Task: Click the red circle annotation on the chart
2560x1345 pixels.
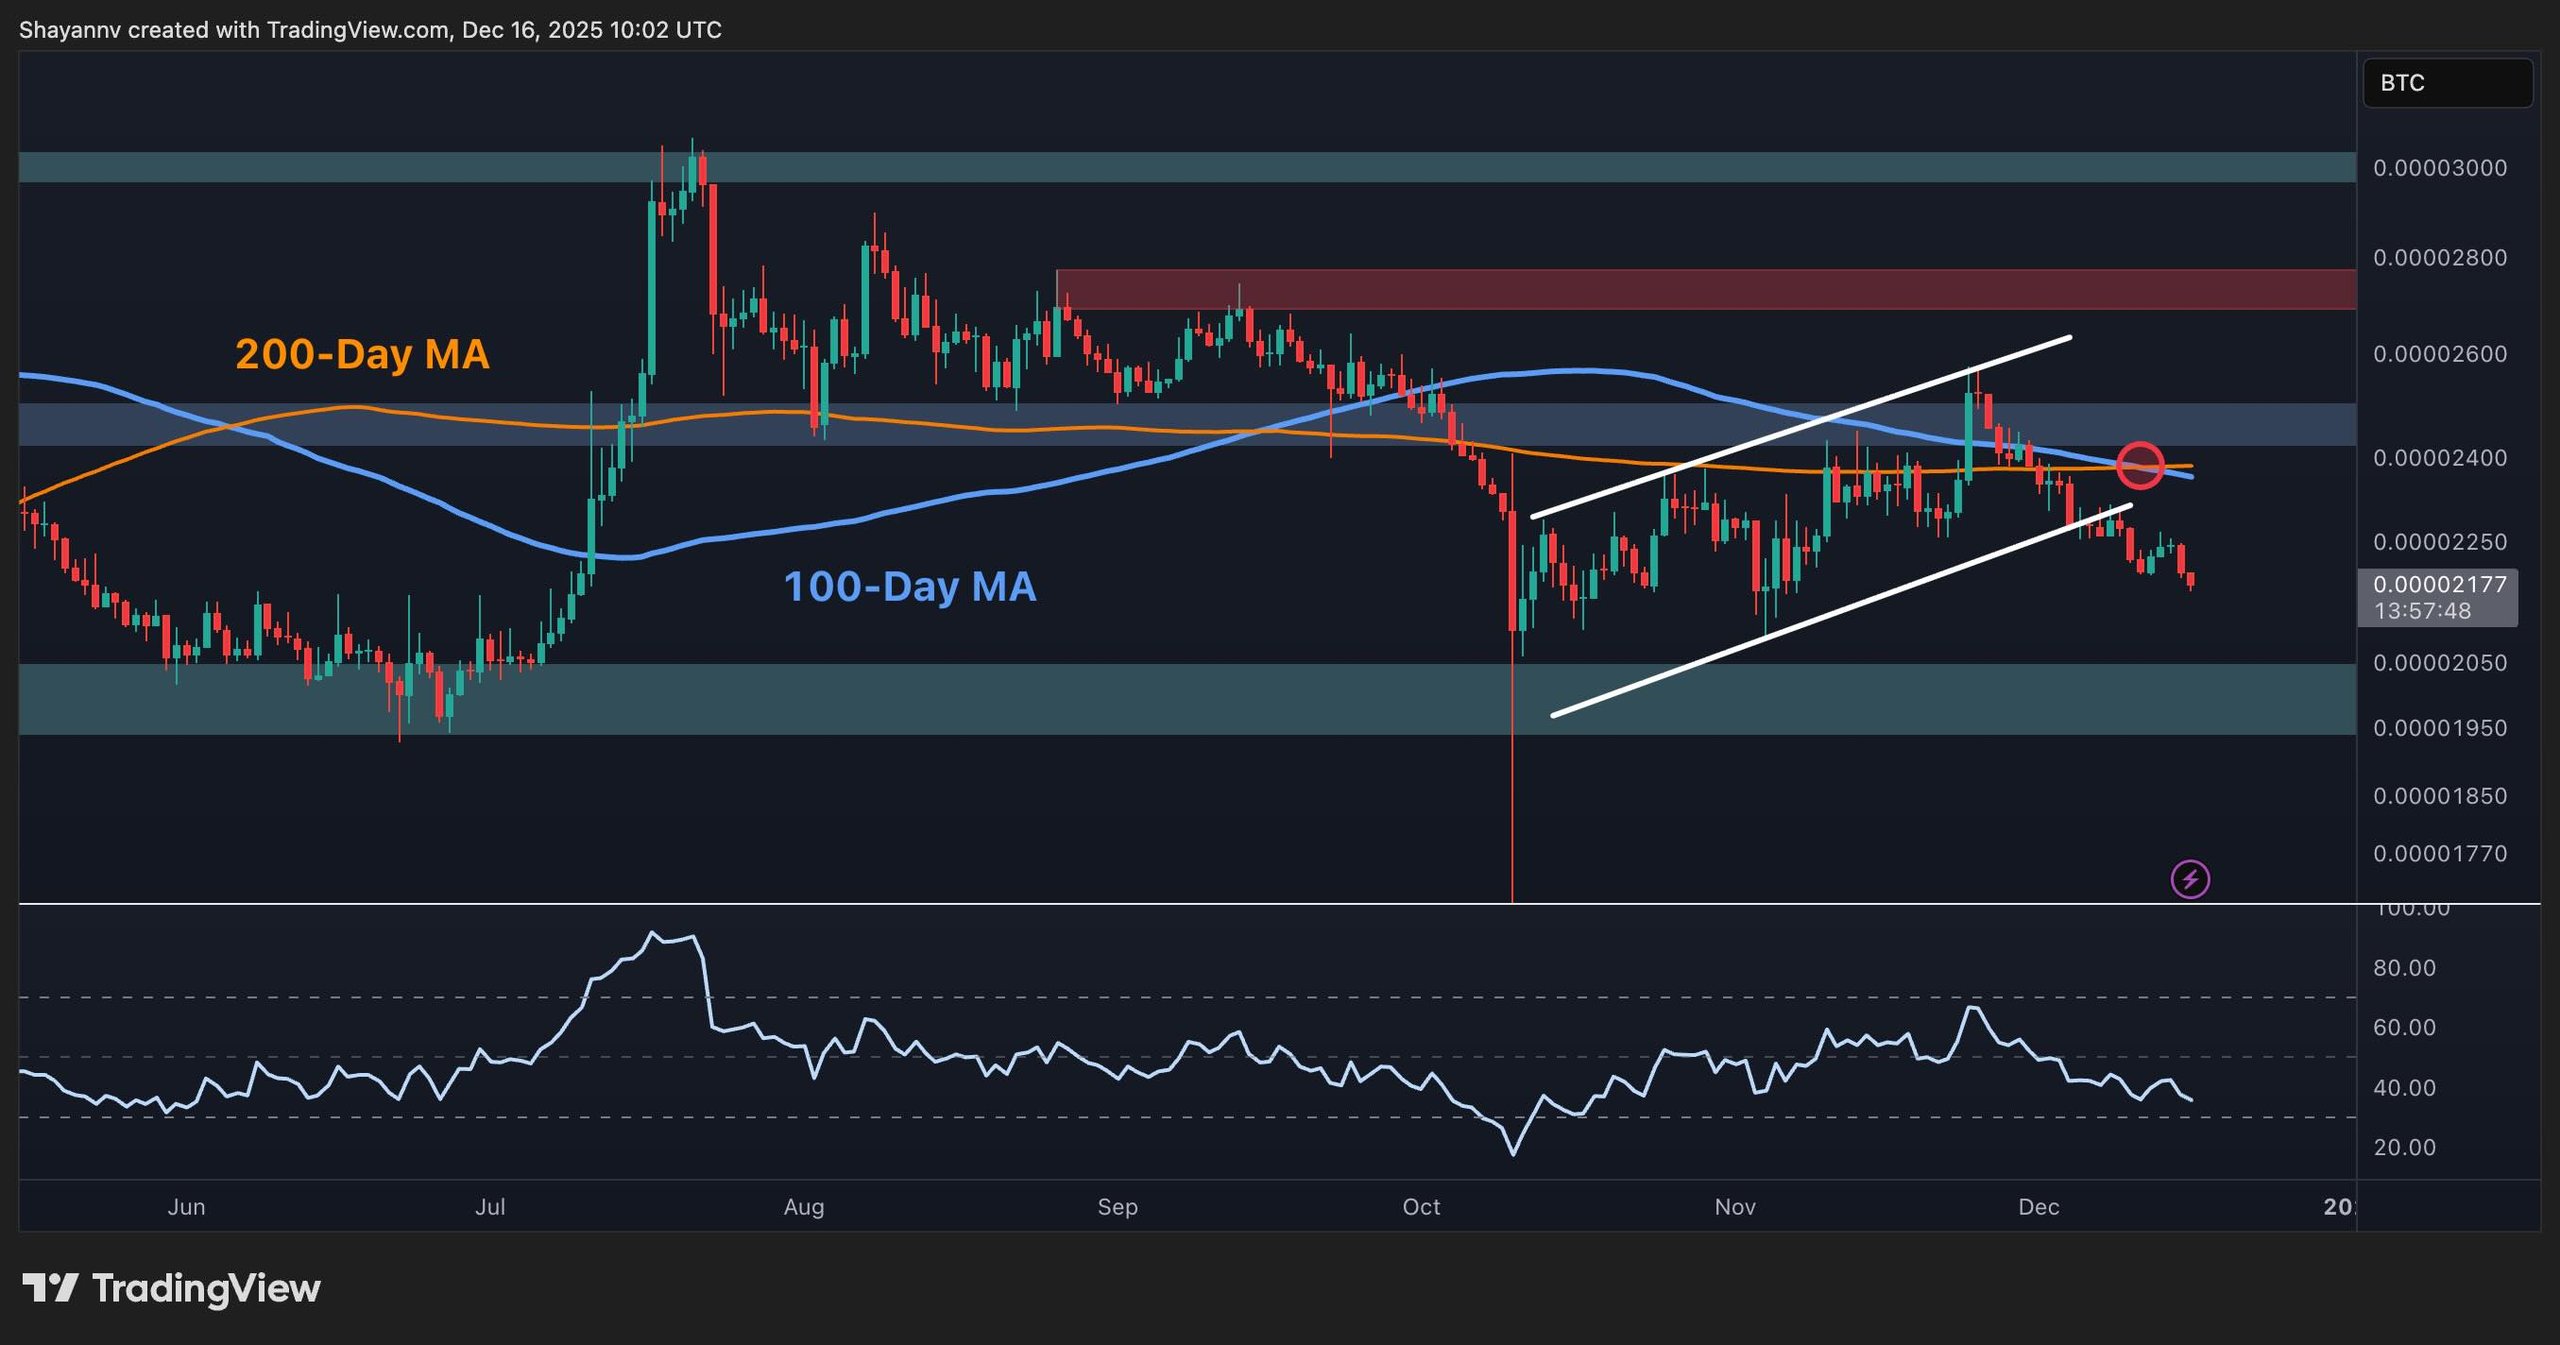Action: coord(2140,464)
